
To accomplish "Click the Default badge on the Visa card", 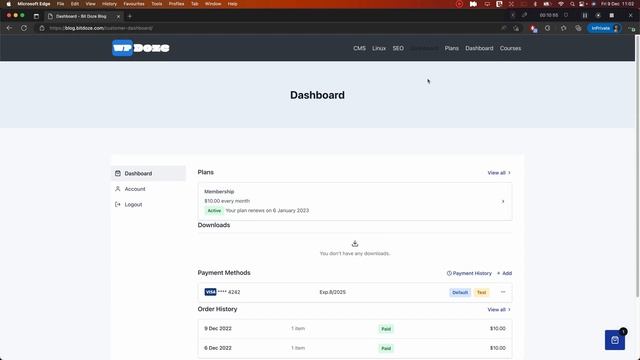I will 460,293.
